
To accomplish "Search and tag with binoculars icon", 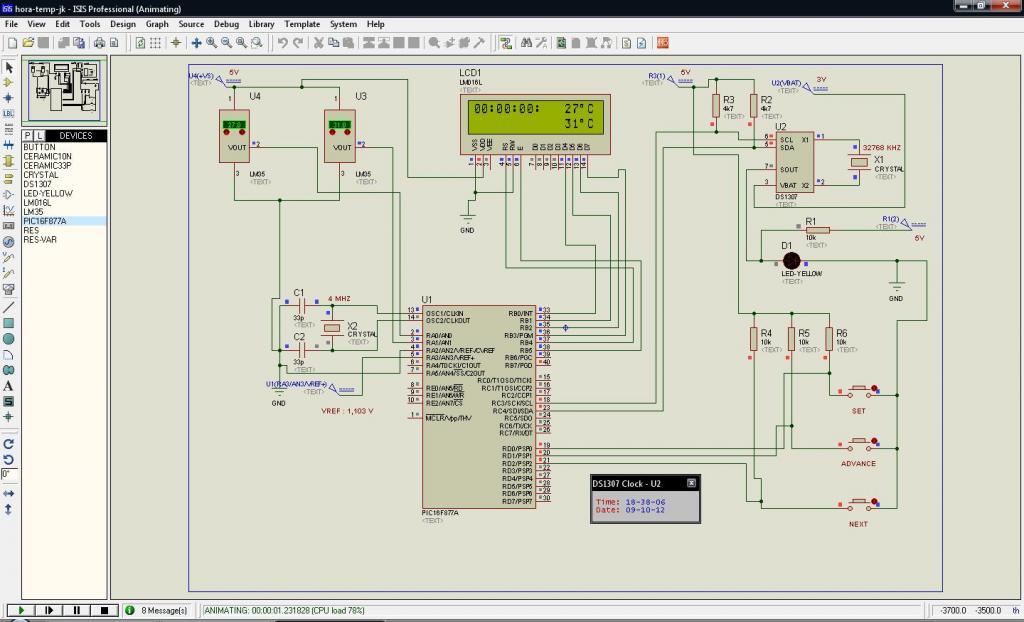I will click(x=526, y=43).
